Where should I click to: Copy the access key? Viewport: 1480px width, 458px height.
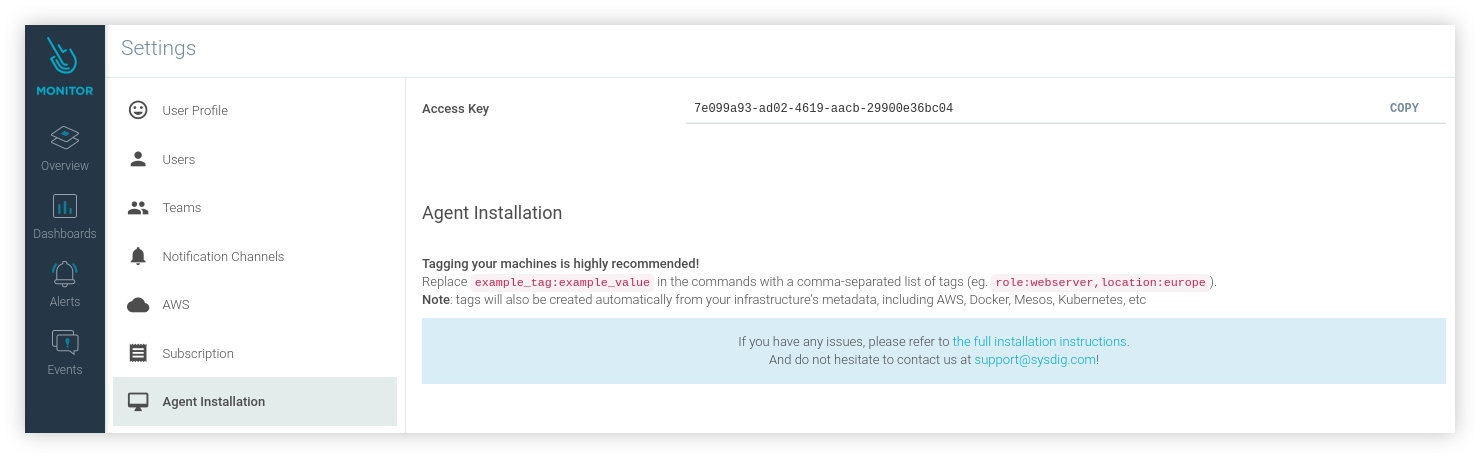(x=1404, y=108)
